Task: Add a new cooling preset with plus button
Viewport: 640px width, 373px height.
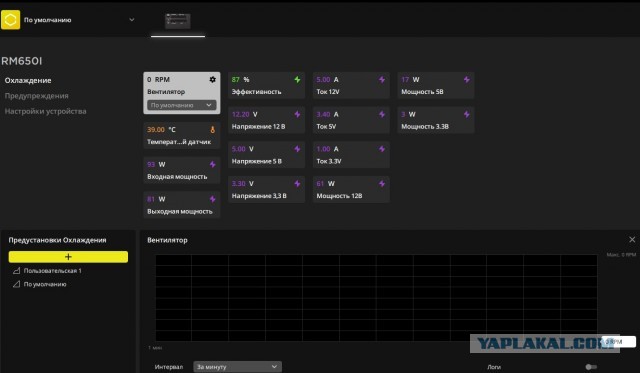Action: (x=68, y=257)
